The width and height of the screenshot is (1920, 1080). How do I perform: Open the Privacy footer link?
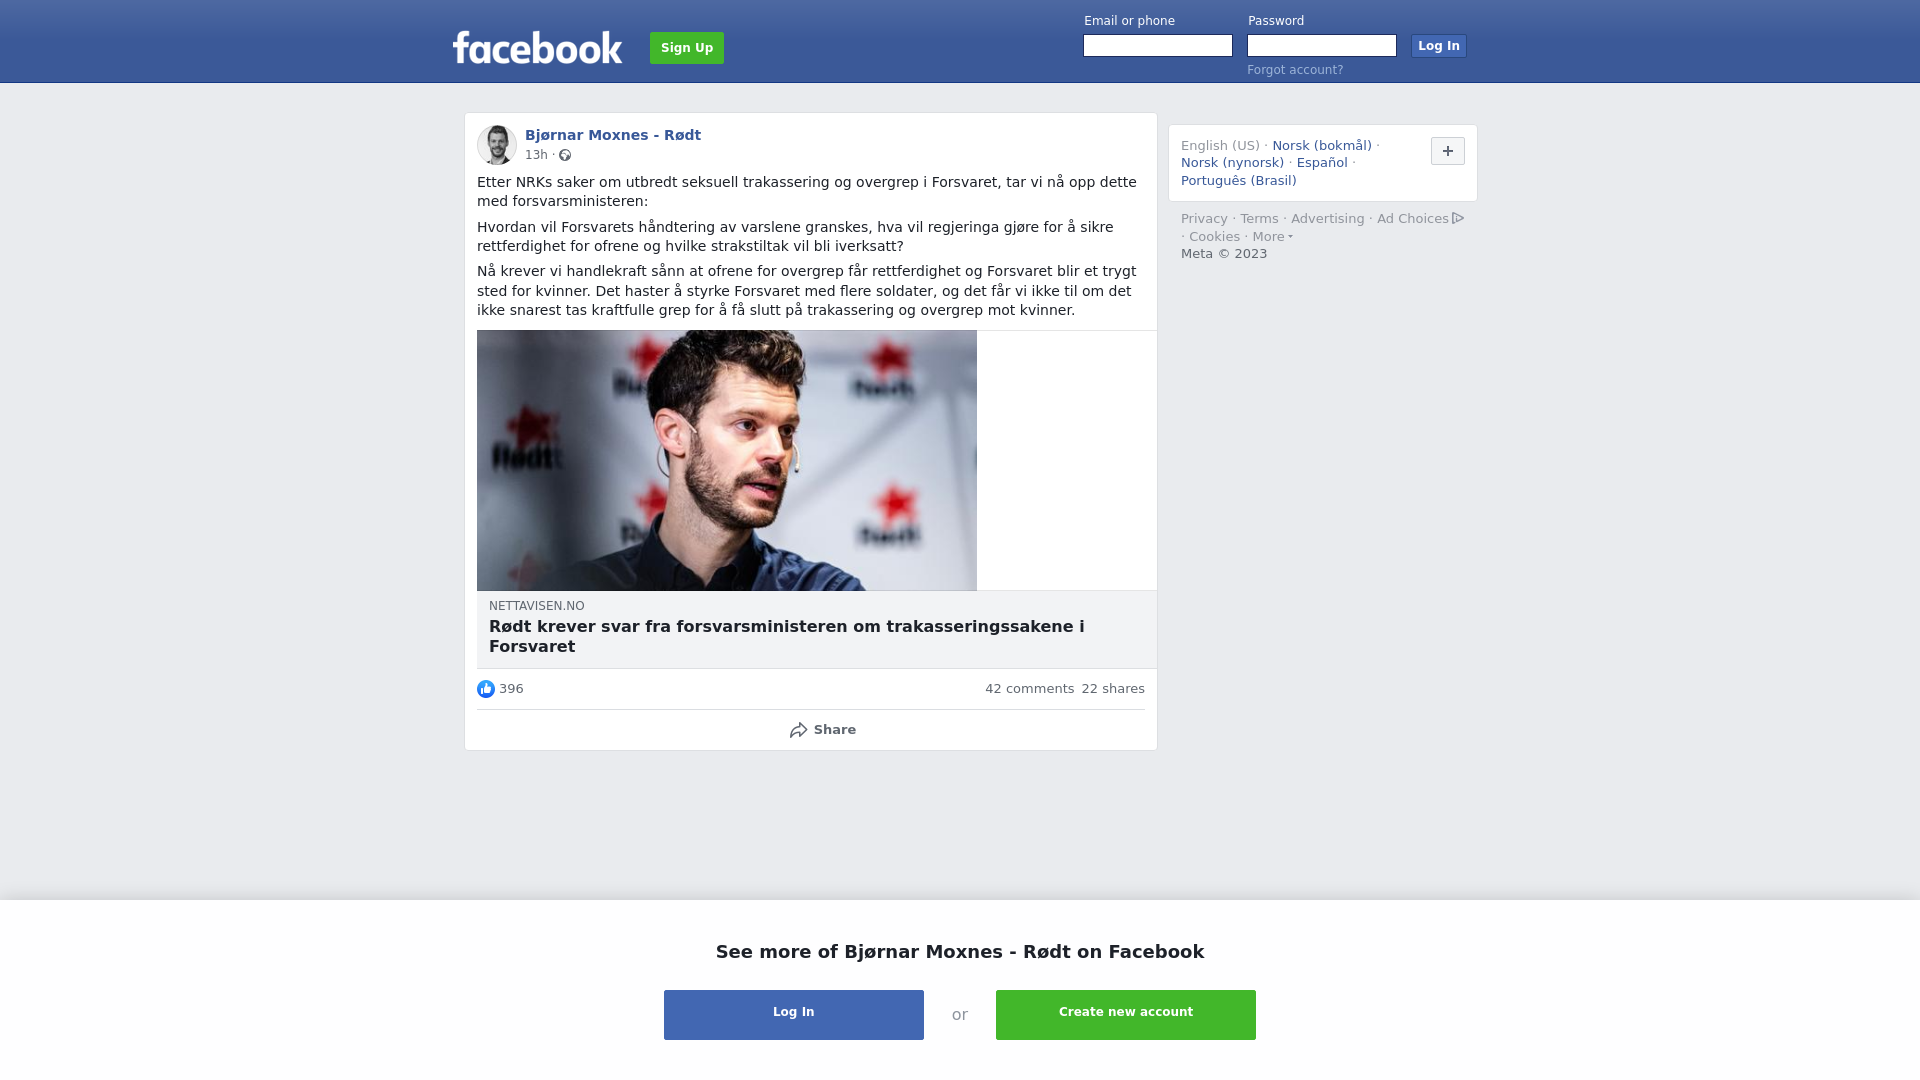(1204, 219)
